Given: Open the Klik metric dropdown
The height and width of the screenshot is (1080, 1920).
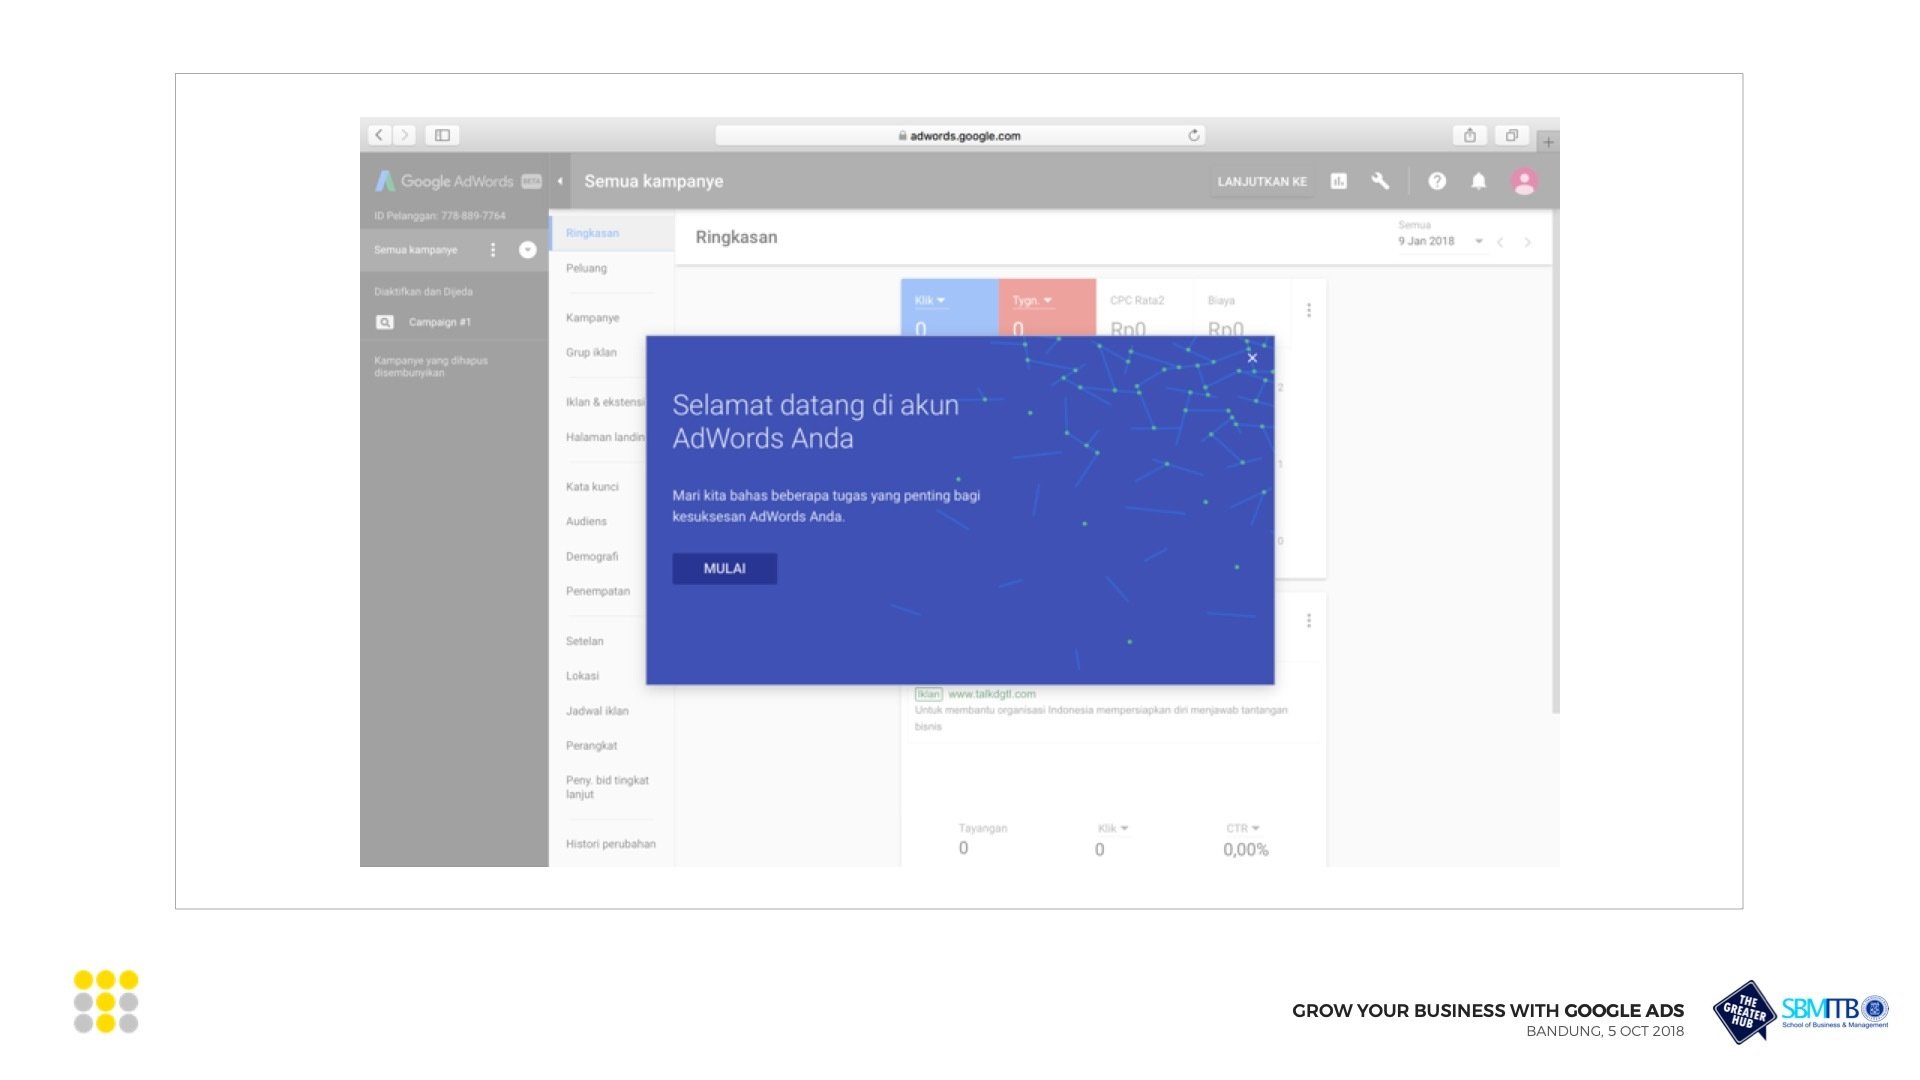Looking at the screenshot, I should click(x=930, y=300).
